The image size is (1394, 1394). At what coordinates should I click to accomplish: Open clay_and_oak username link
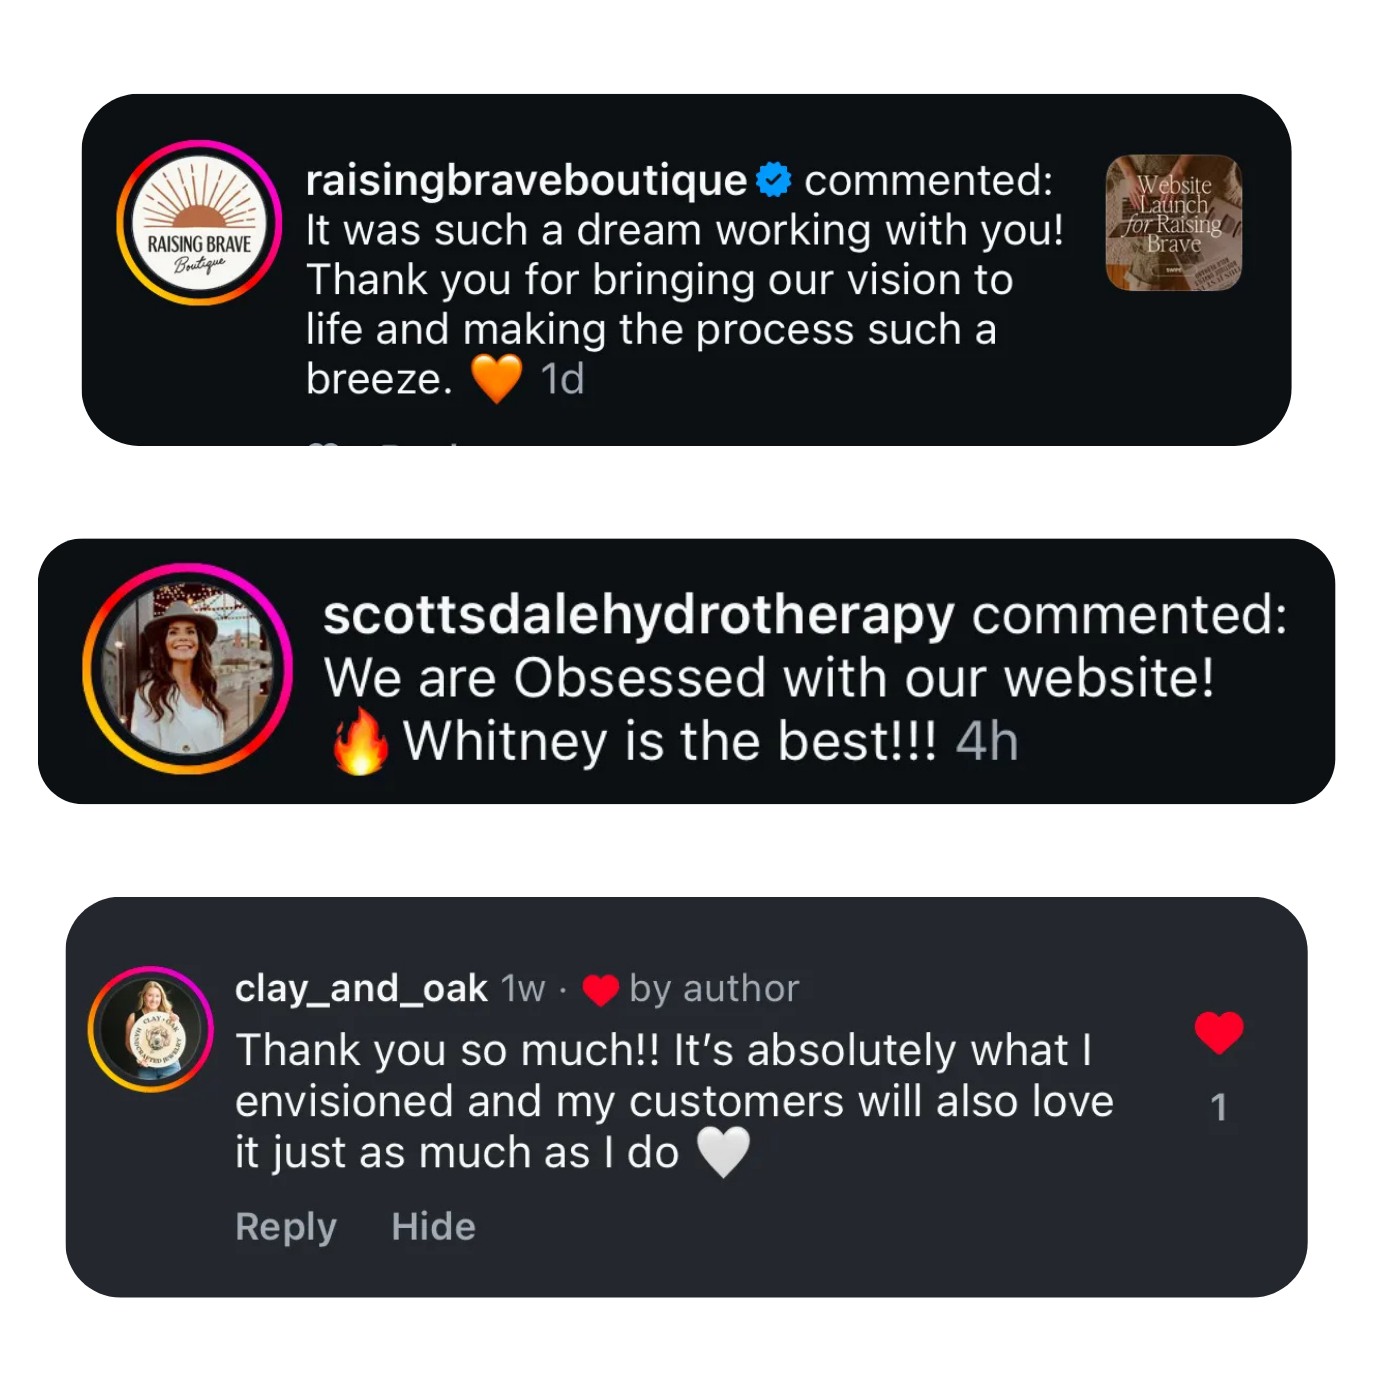pyautogui.click(x=361, y=988)
